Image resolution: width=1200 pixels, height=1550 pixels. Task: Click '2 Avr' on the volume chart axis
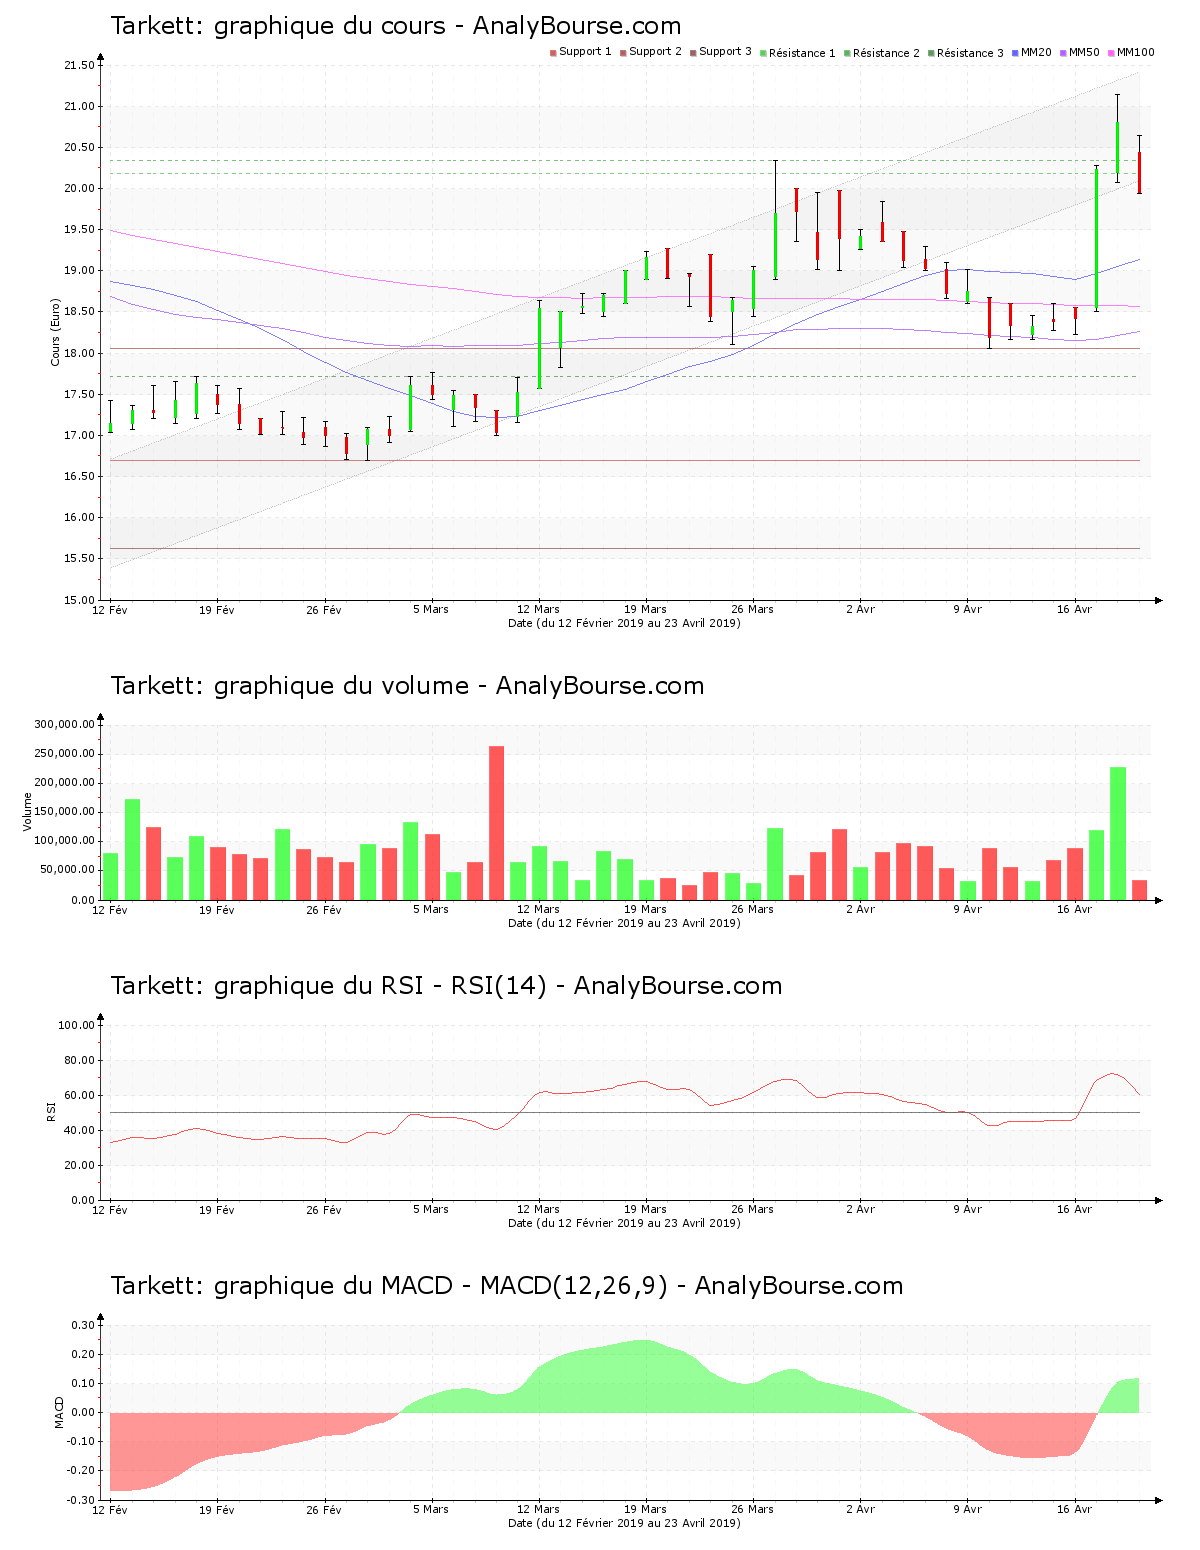[x=860, y=909]
